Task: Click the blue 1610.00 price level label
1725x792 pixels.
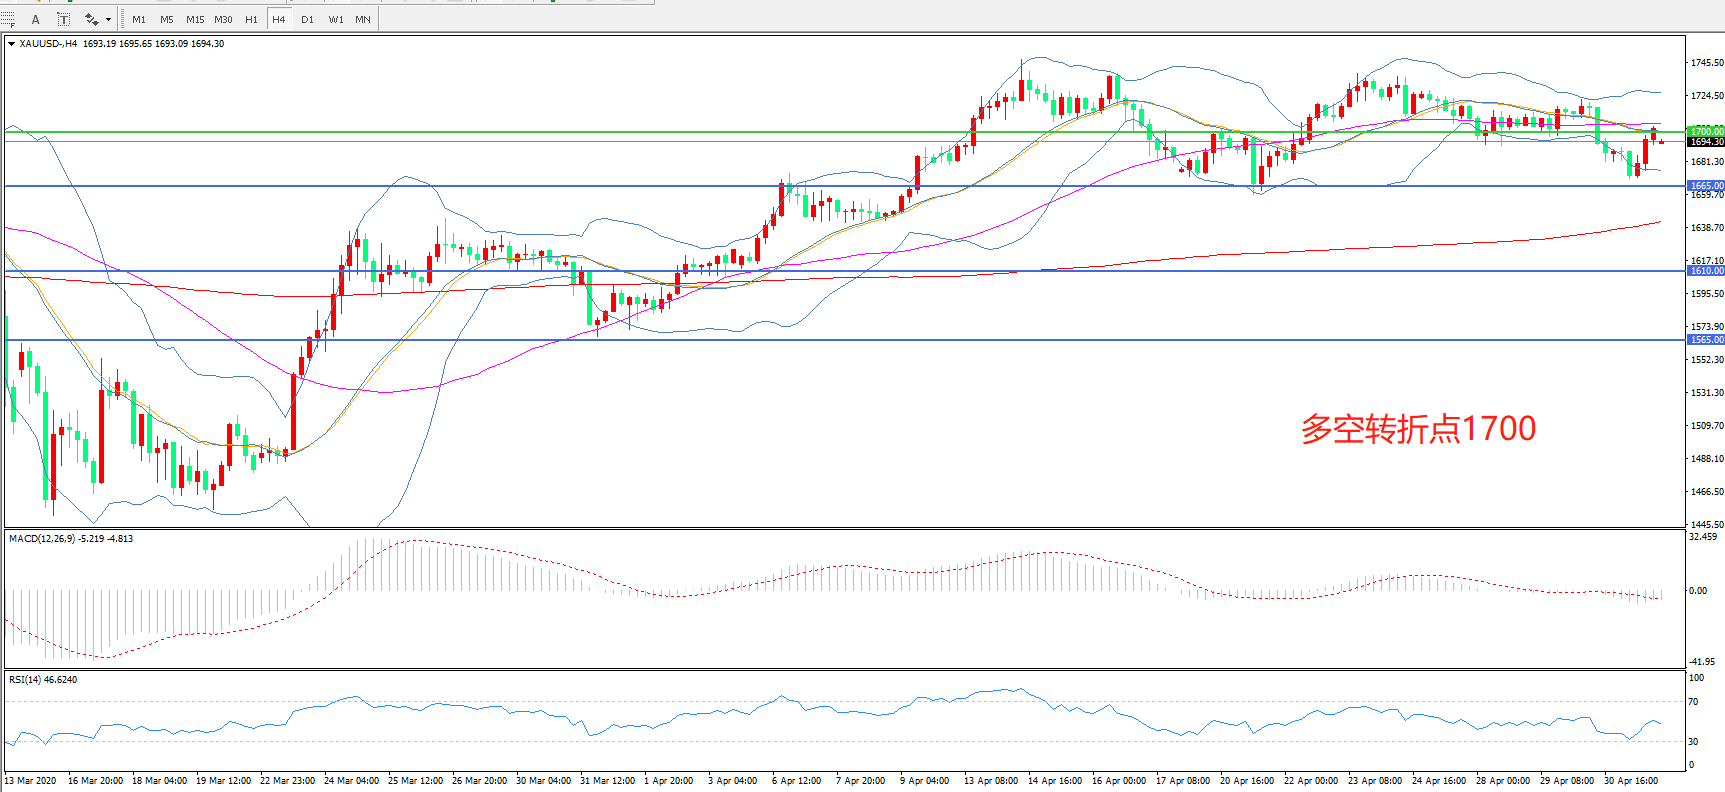Action: 1706,271
